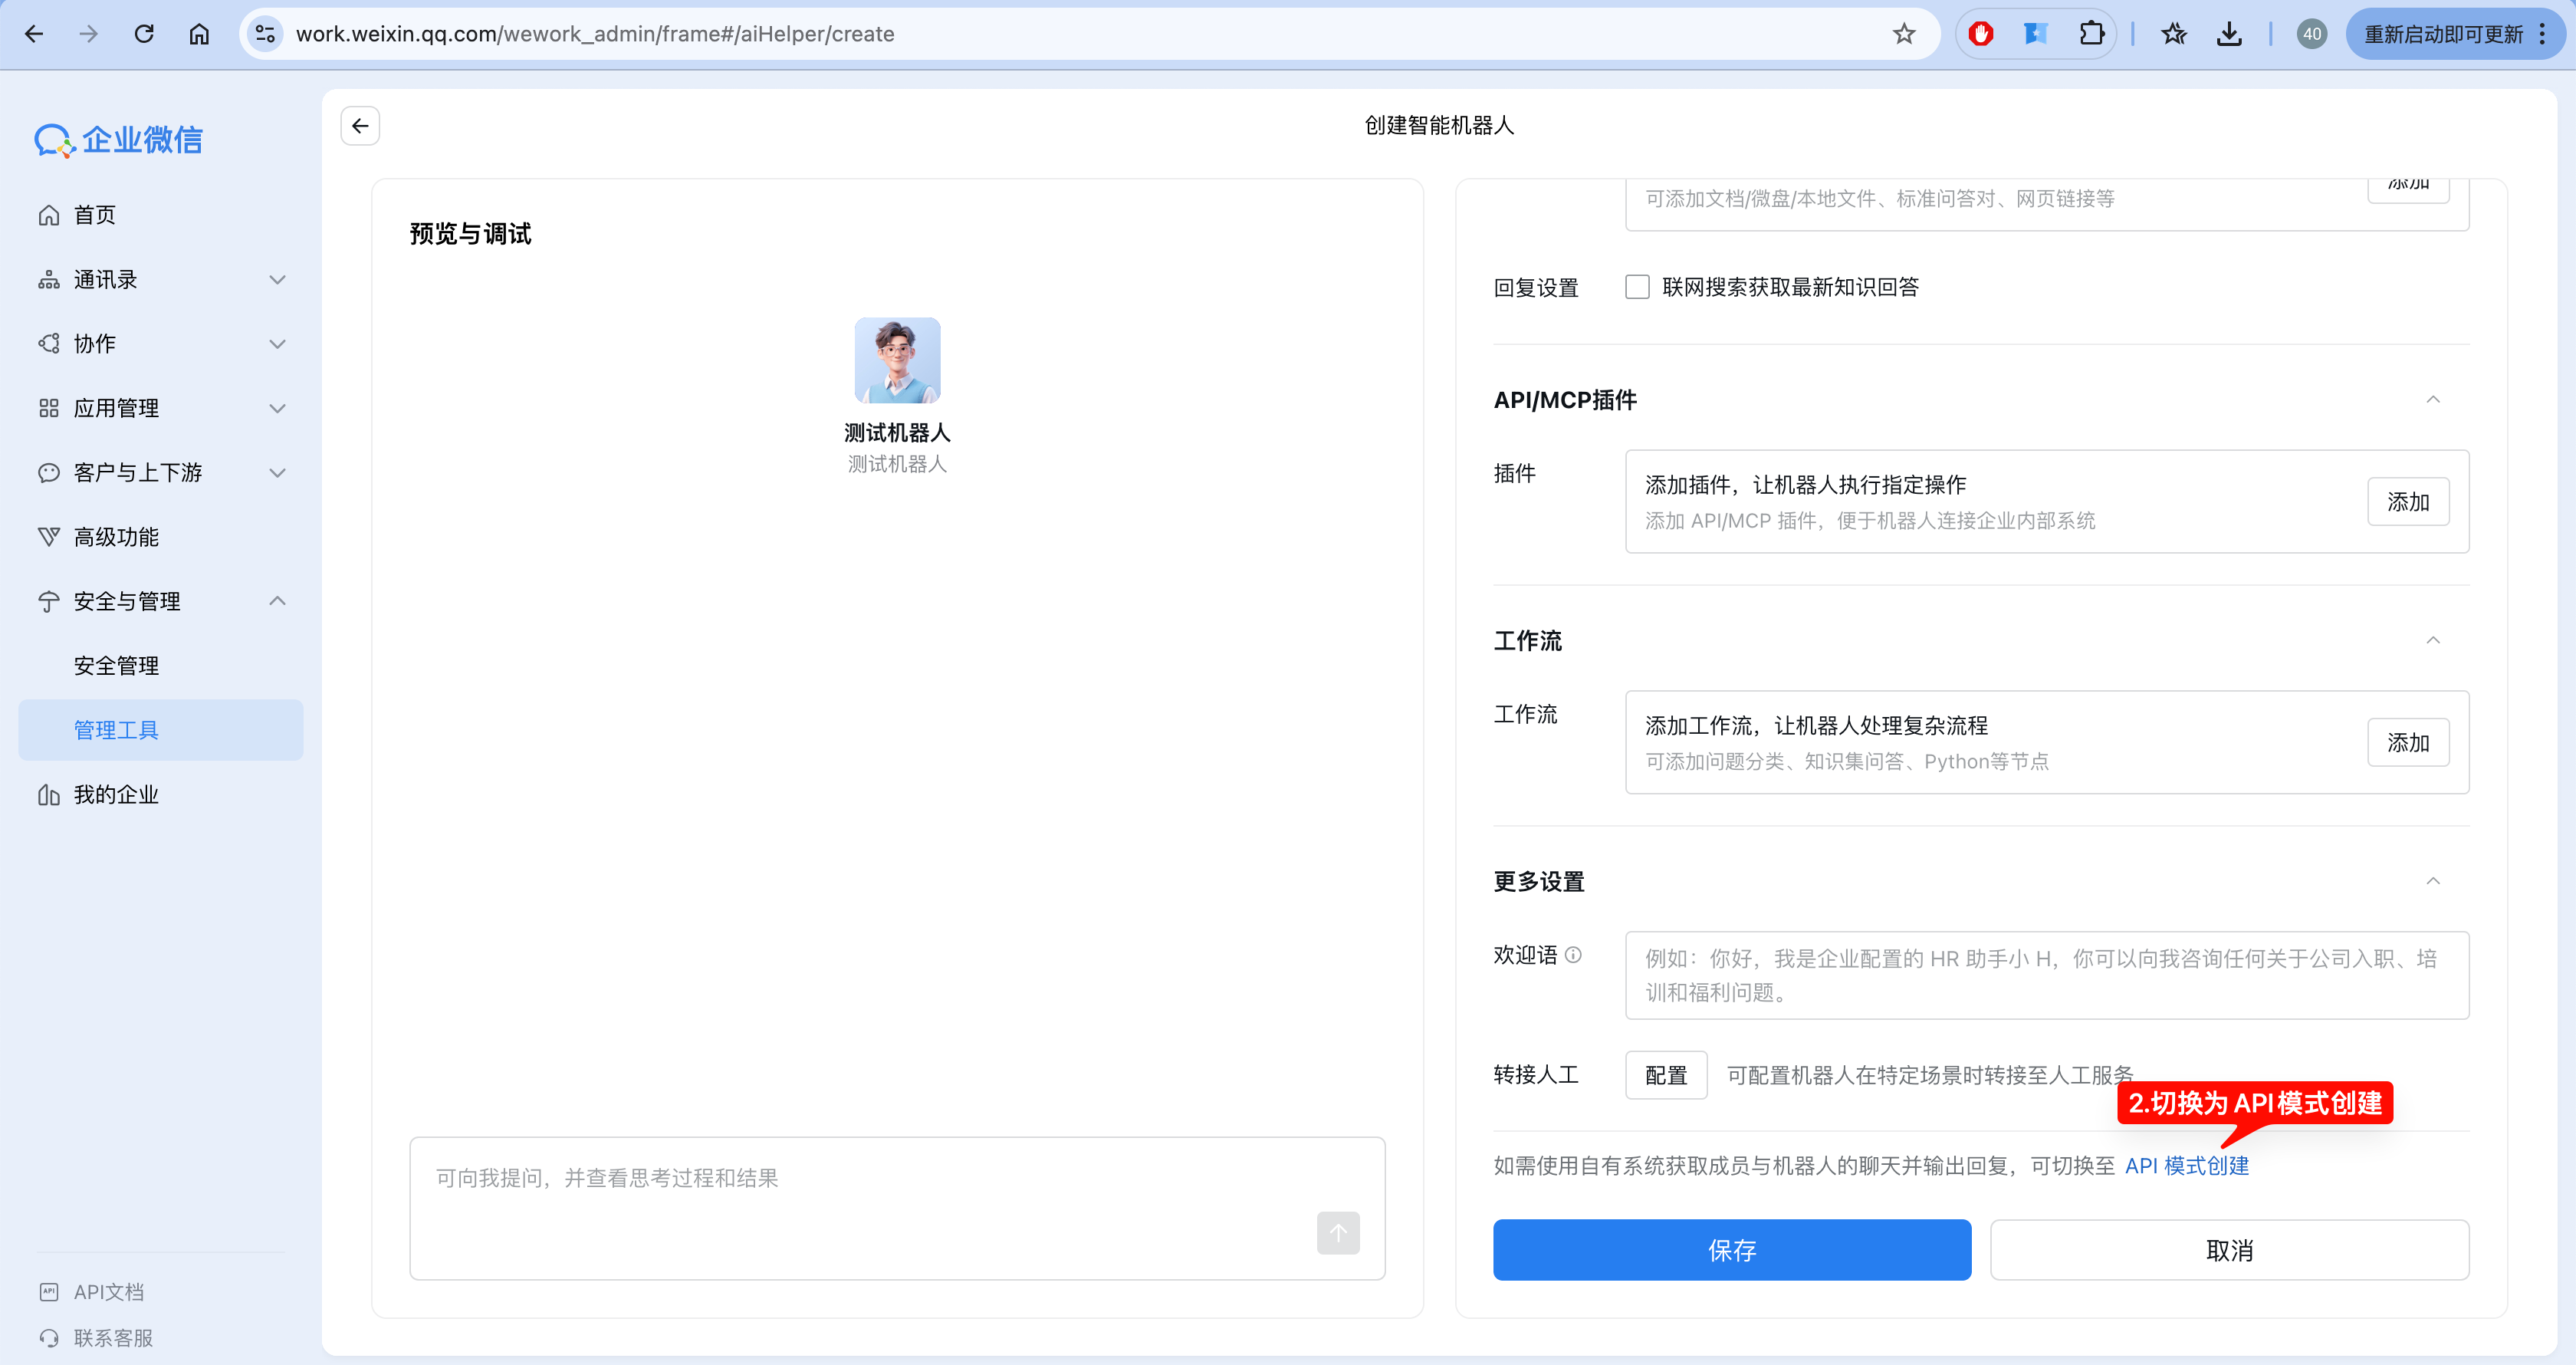Click the info icon next to 欢迎语
This screenshot has height=1365, width=2576.
pyautogui.click(x=1573, y=955)
